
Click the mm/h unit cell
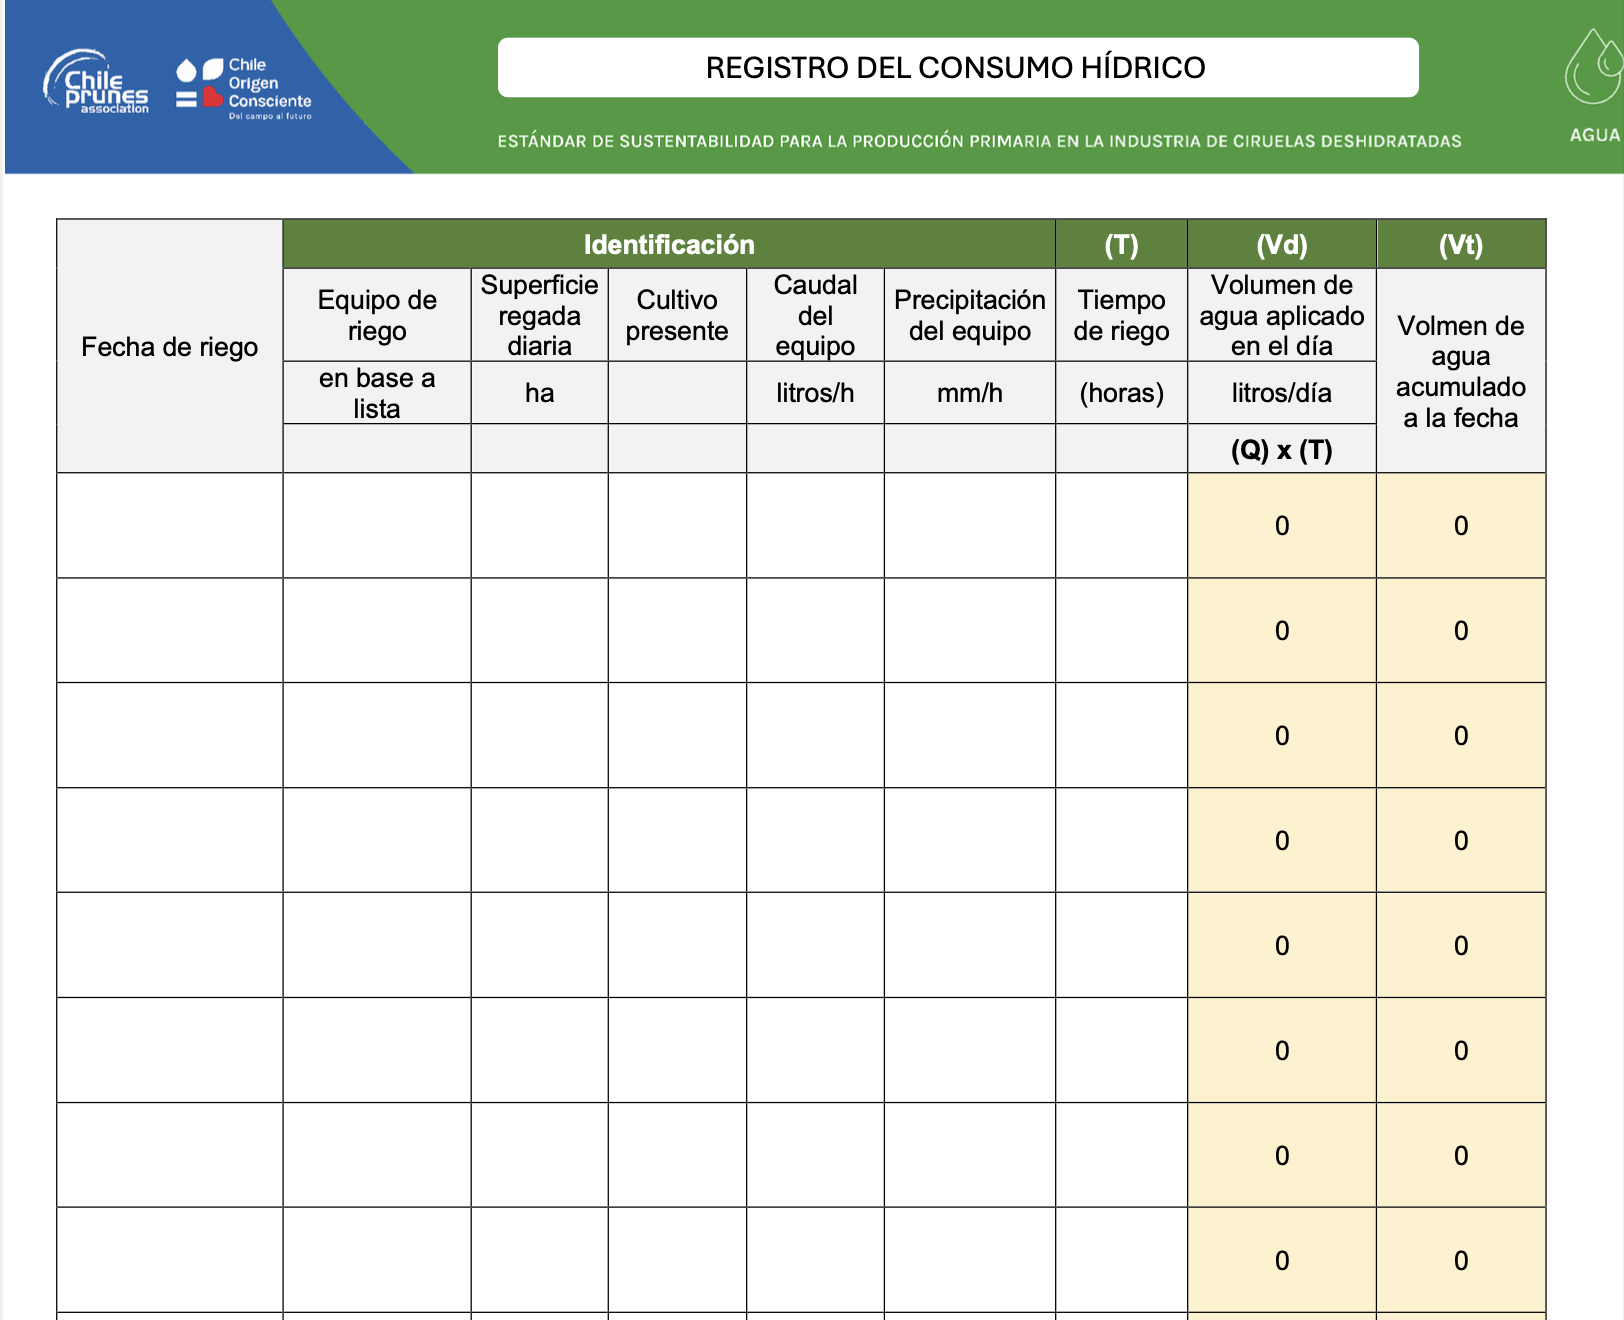970,393
